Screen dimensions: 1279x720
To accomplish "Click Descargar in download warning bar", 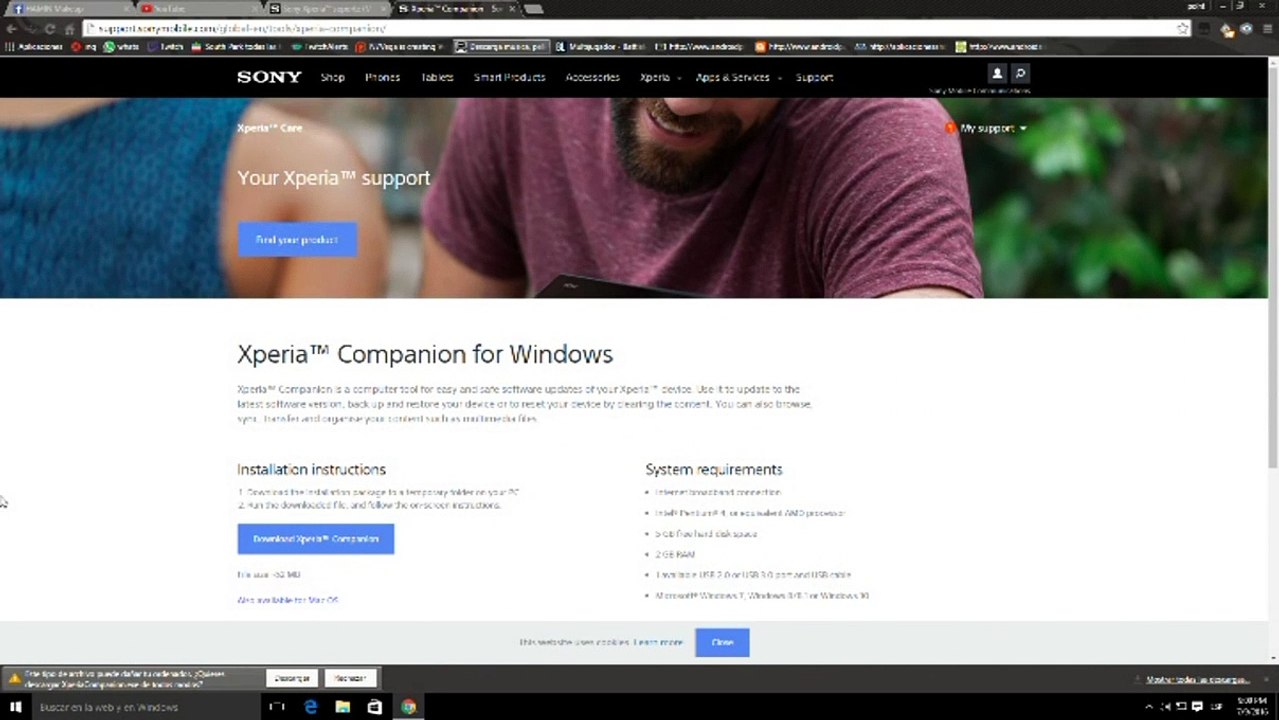I will click(x=292, y=678).
